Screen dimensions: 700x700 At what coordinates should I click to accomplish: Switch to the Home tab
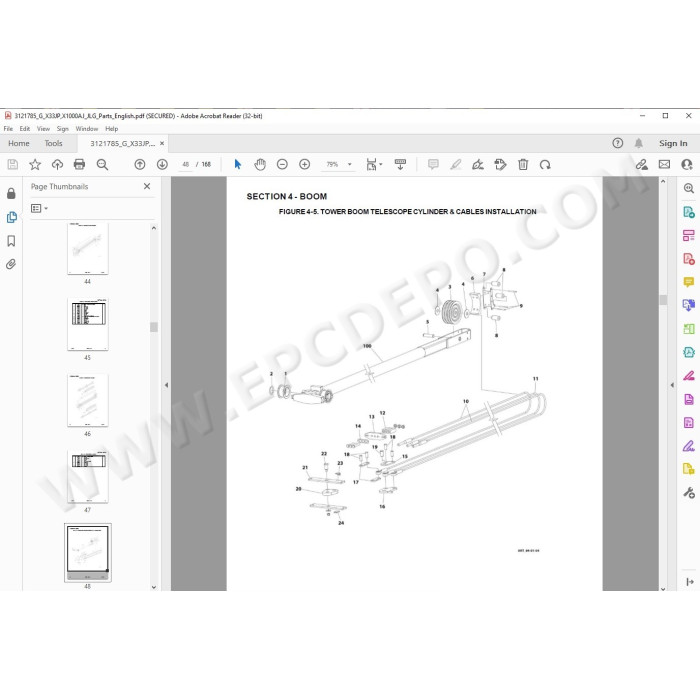19,143
